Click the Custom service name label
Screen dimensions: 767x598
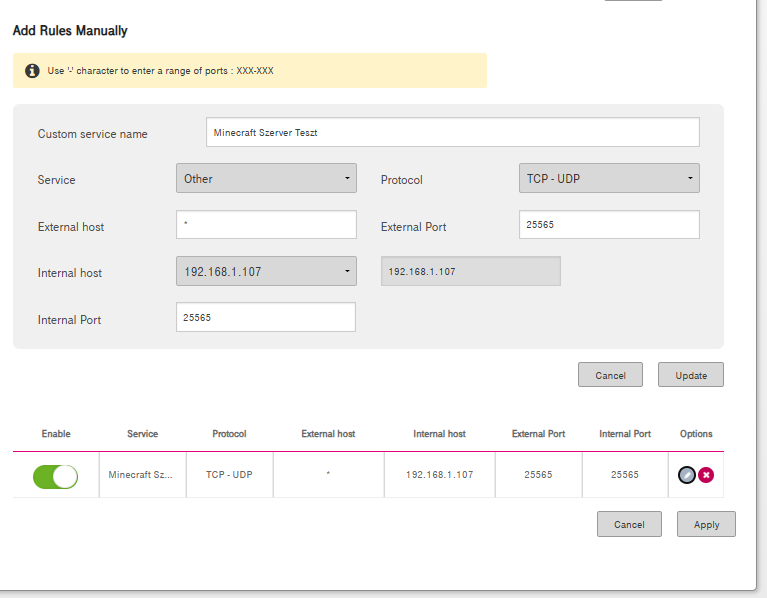(x=92, y=134)
